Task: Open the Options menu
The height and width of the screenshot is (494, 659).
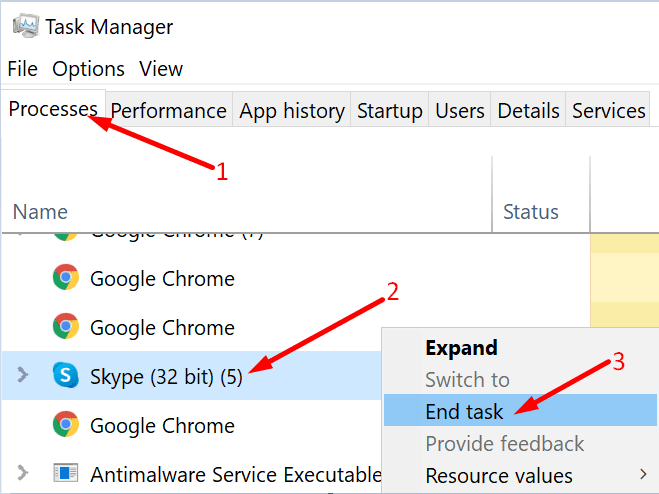Action: 89,69
